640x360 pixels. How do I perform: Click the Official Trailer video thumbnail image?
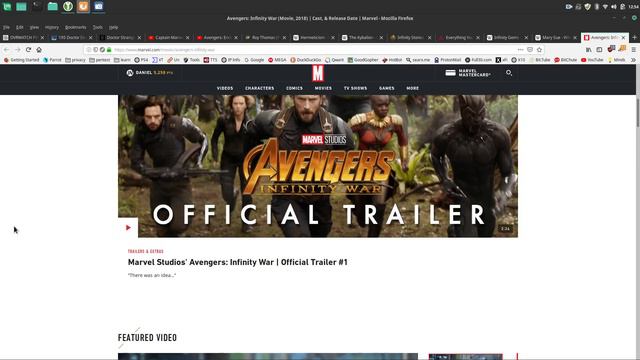pyautogui.click(x=318, y=166)
